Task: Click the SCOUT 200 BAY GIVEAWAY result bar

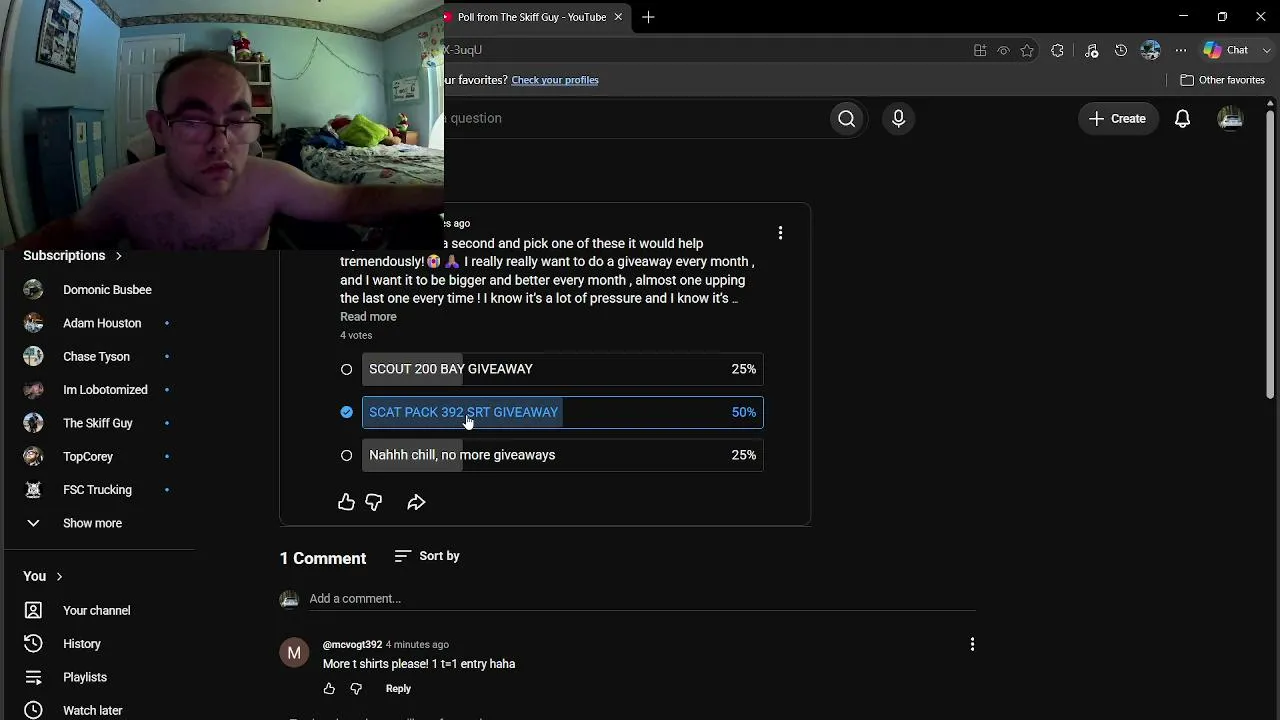Action: click(563, 370)
